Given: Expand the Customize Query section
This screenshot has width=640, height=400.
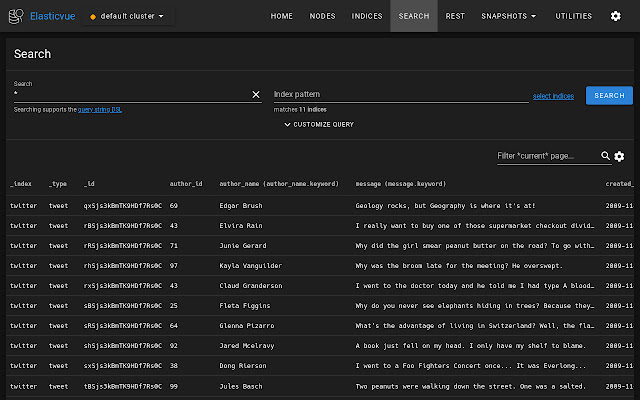Looking at the screenshot, I should coord(319,124).
